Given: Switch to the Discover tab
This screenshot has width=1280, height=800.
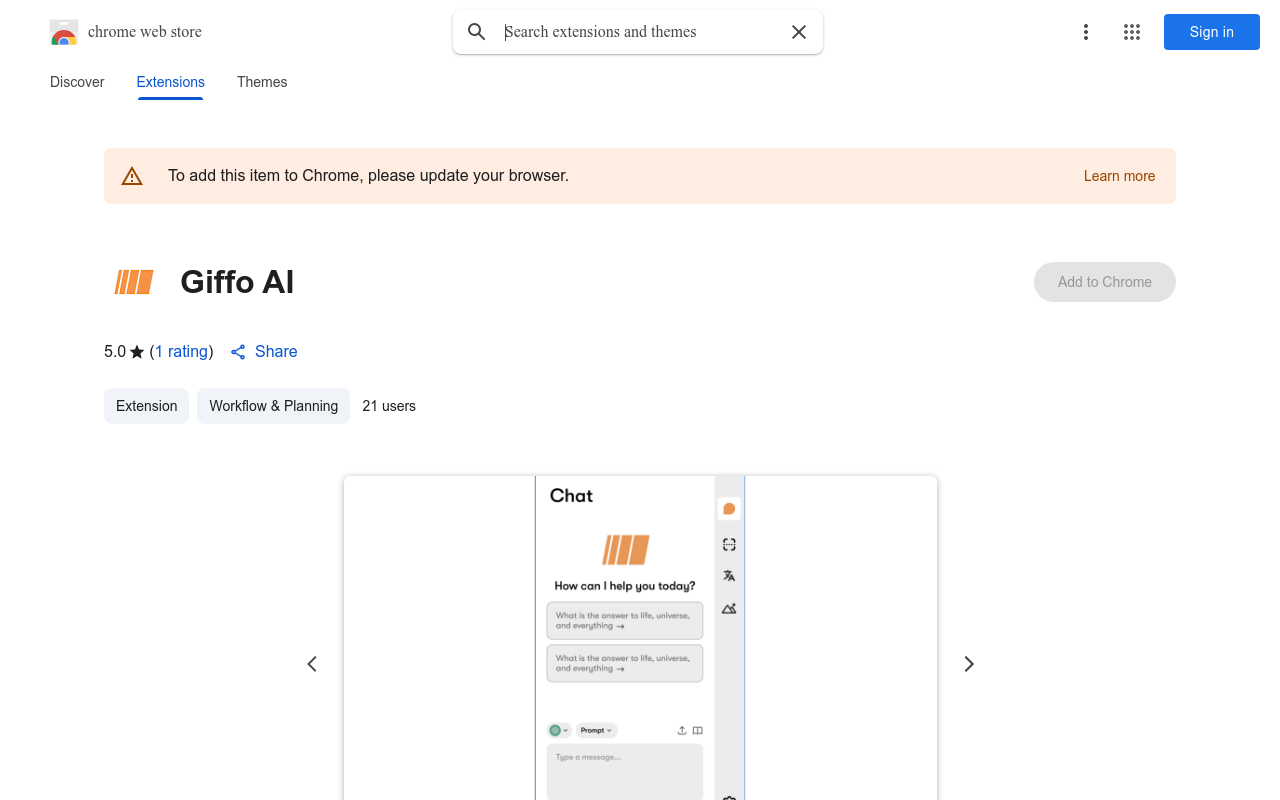Looking at the screenshot, I should pyautogui.click(x=77, y=82).
